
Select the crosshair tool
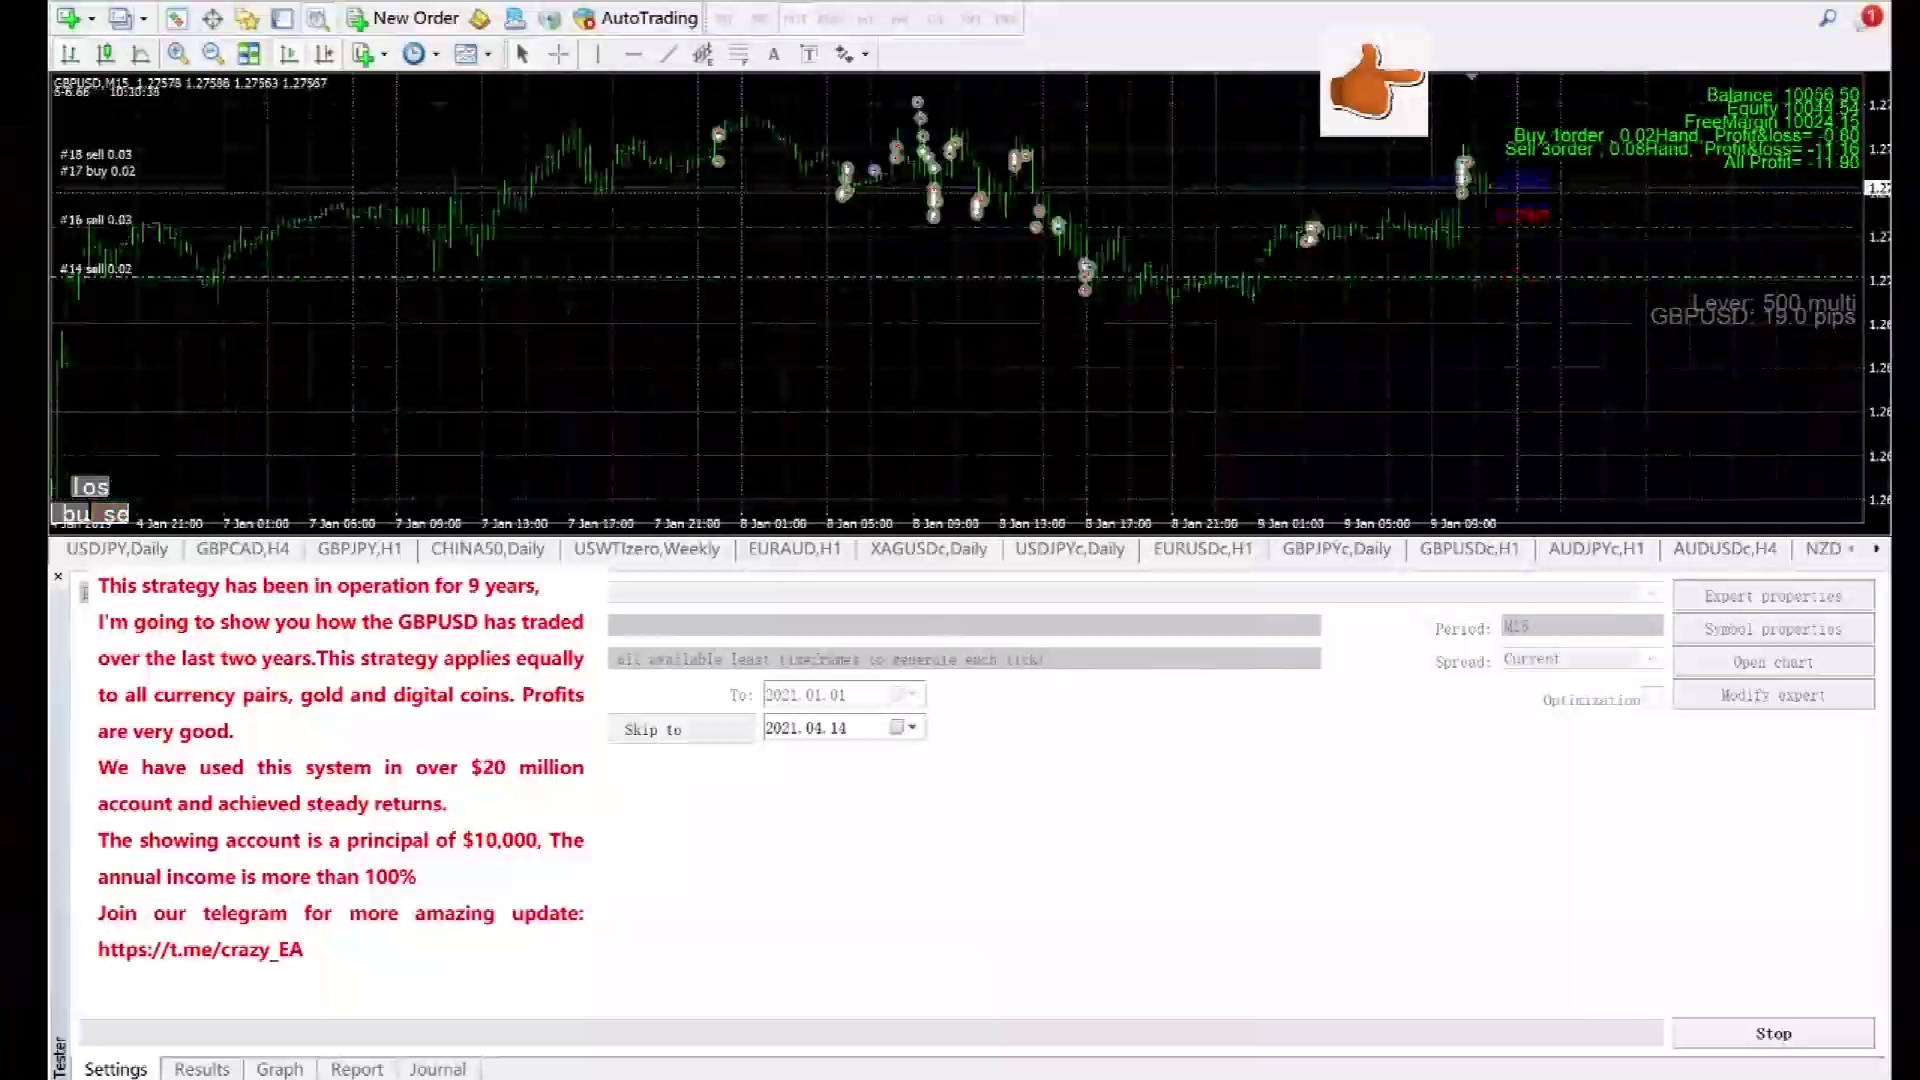559,54
